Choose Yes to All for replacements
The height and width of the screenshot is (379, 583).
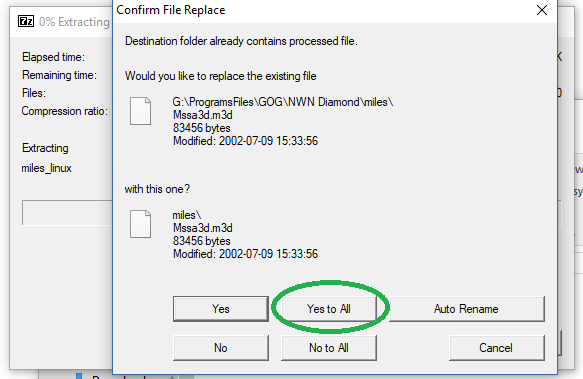tap(329, 309)
